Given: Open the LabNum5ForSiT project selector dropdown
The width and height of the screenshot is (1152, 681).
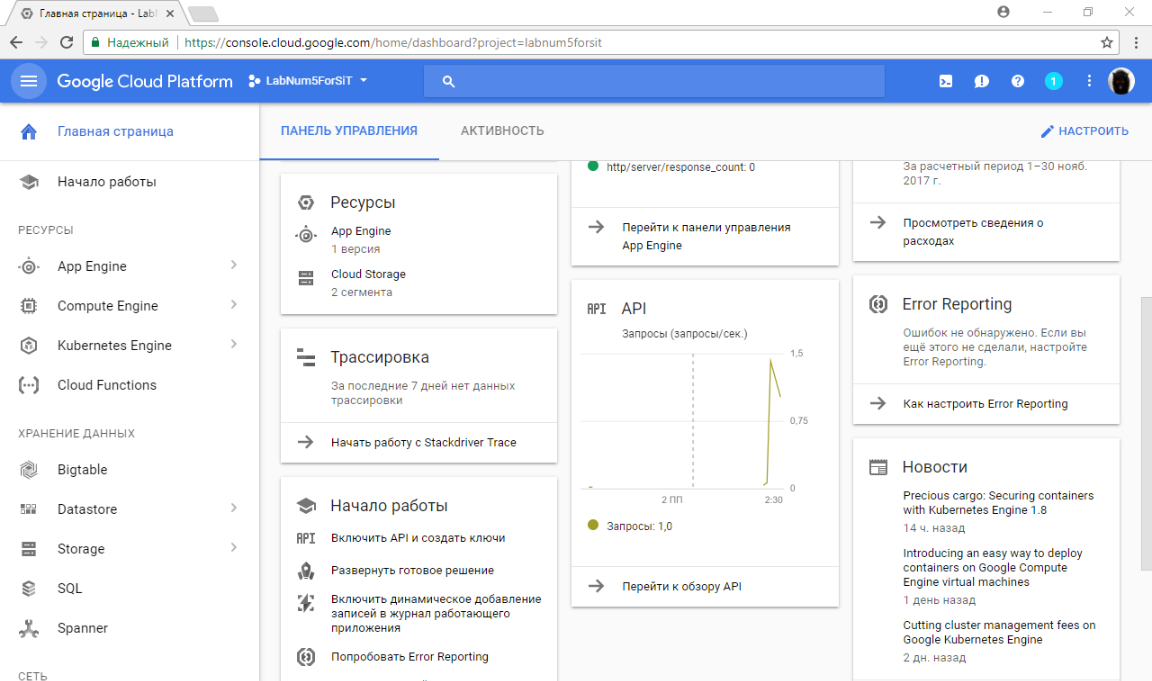Looking at the screenshot, I should tap(308, 81).
